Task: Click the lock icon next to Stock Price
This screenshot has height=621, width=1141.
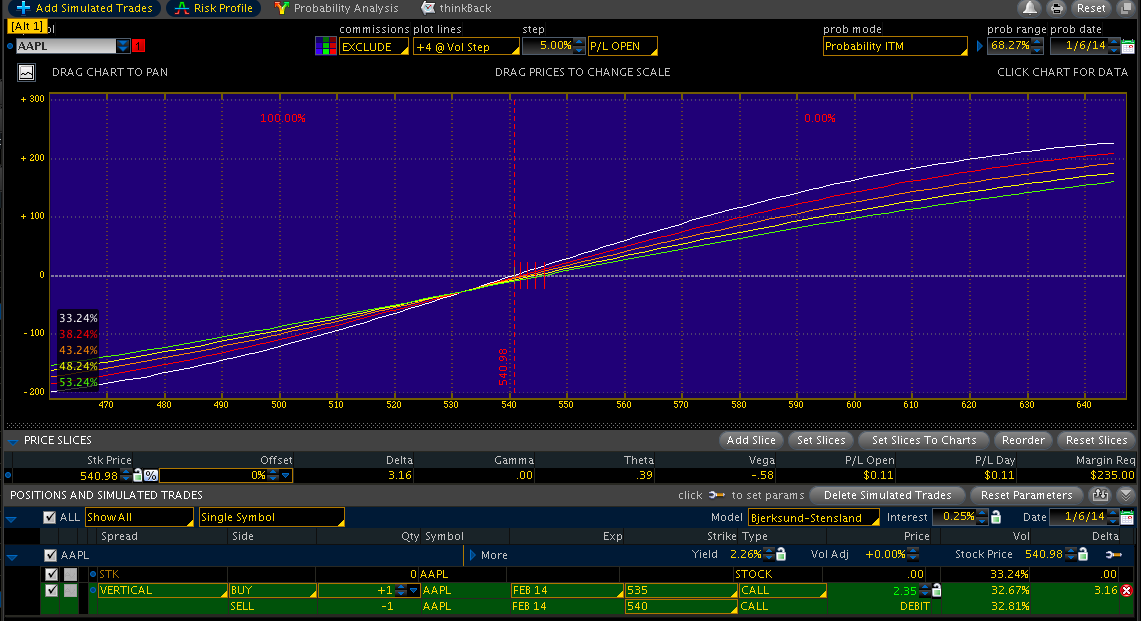Action: (1083, 555)
